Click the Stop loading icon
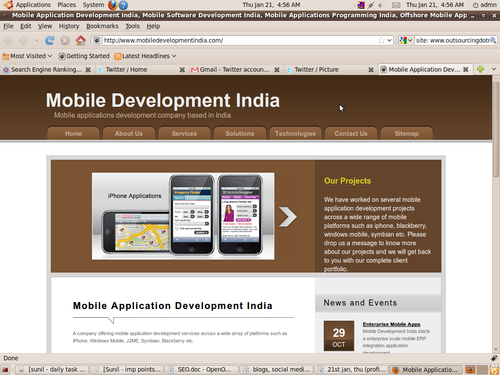This screenshot has width=500, height=375. (x=65, y=41)
